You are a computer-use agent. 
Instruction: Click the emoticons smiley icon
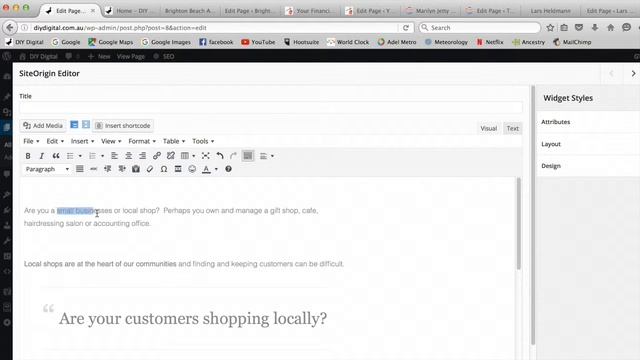coord(192,169)
